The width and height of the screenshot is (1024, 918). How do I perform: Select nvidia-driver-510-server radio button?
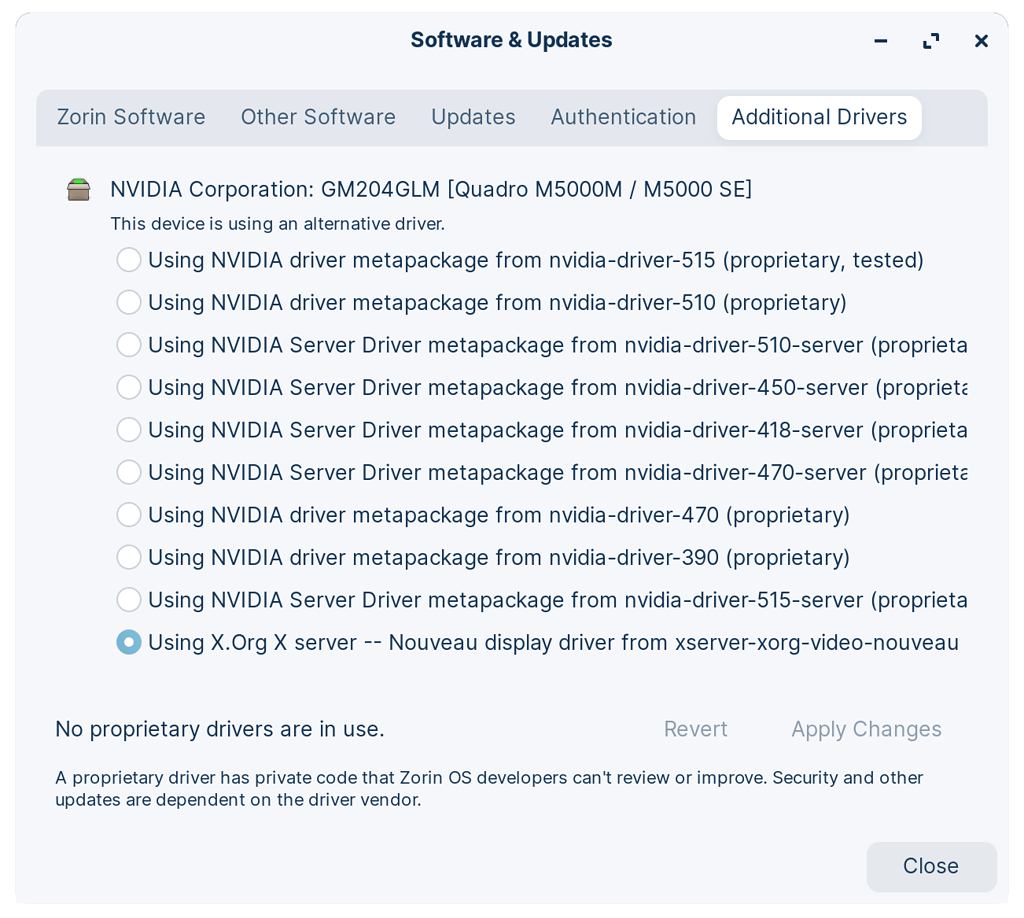tap(129, 345)
